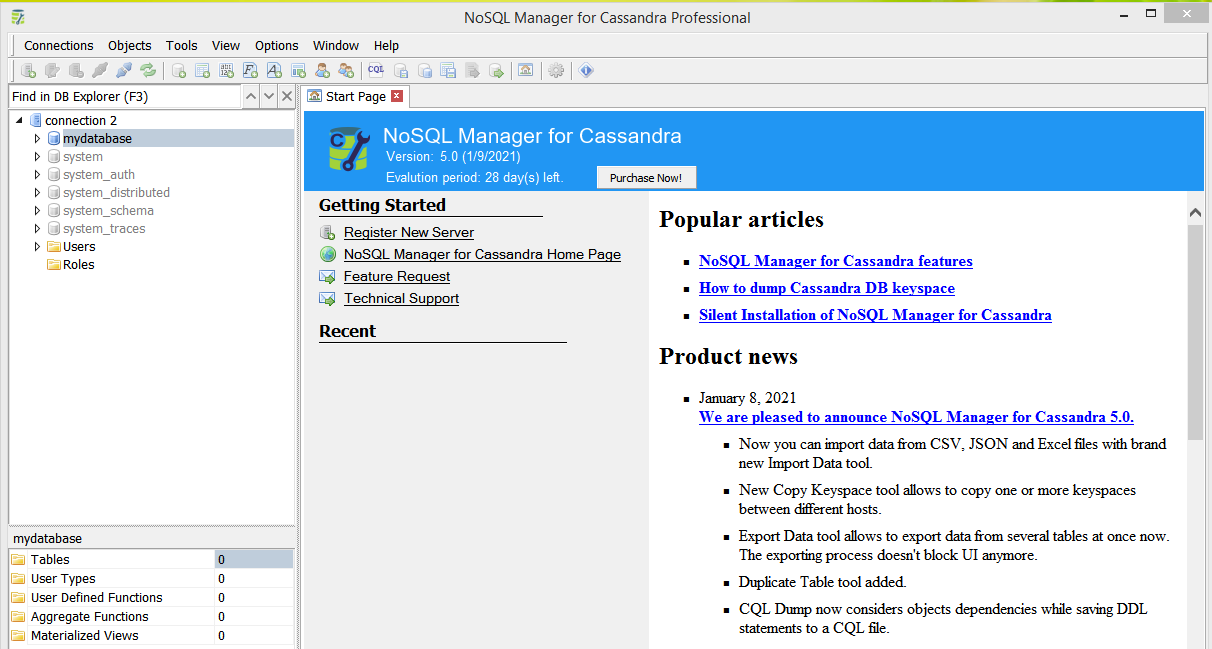The height and width of the screenshot is (649, 1212).
Task: Expand the system_distributed keyspace node
Action: pos(38,192)
